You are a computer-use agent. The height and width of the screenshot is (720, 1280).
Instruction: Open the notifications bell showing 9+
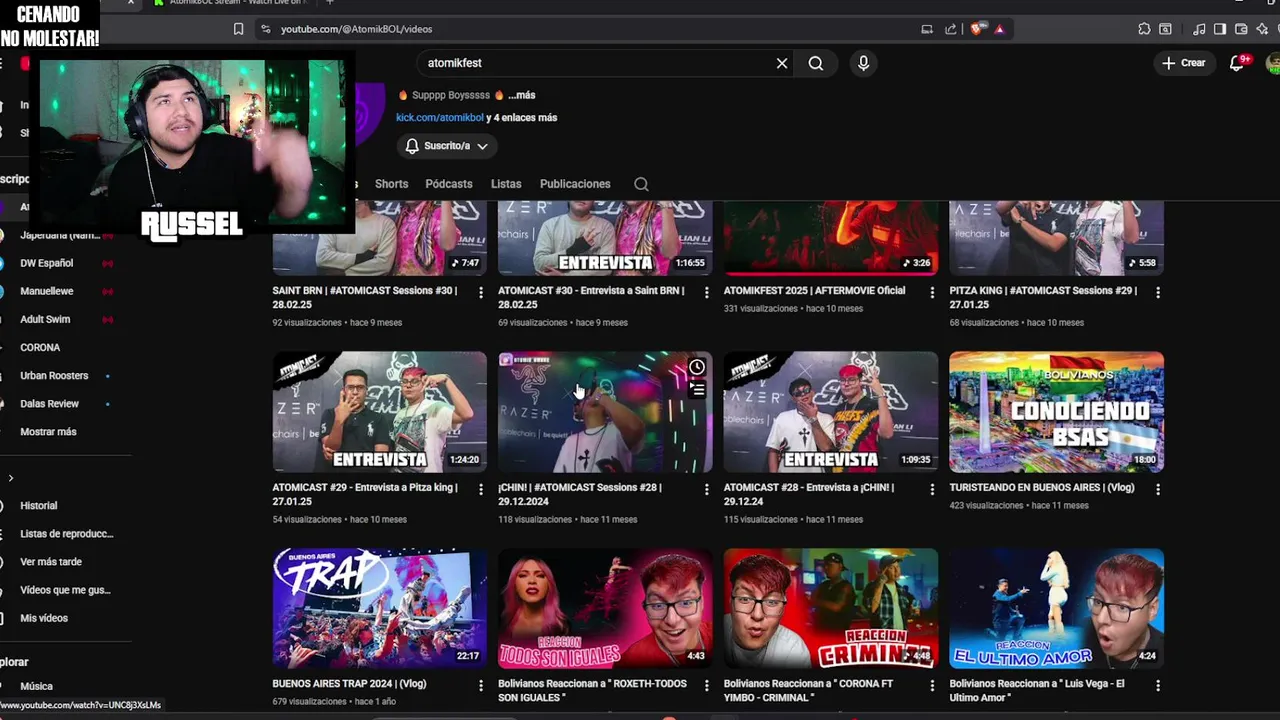point(1237,63)
